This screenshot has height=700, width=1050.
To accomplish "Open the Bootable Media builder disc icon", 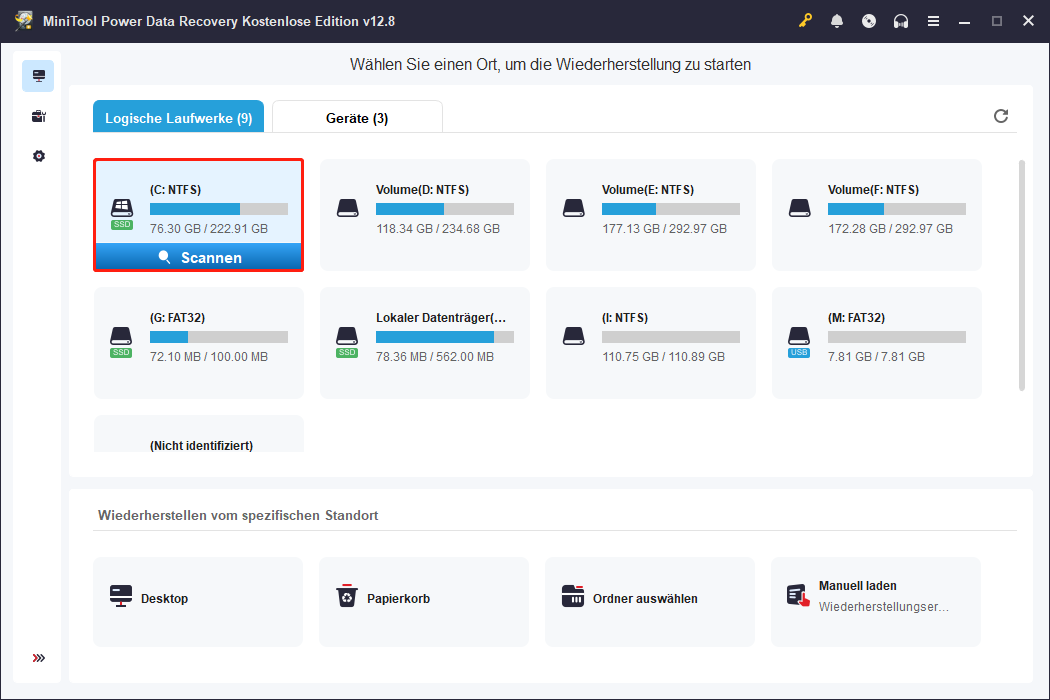I will coord(869,20).
